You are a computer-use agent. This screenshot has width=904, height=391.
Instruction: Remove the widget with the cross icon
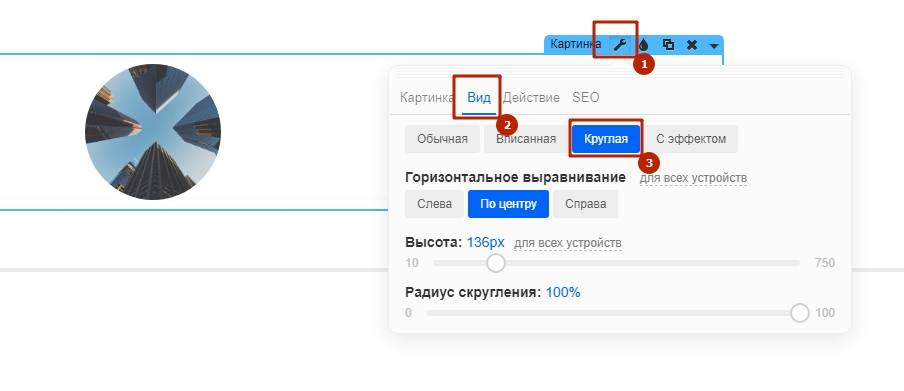point(692,44)
